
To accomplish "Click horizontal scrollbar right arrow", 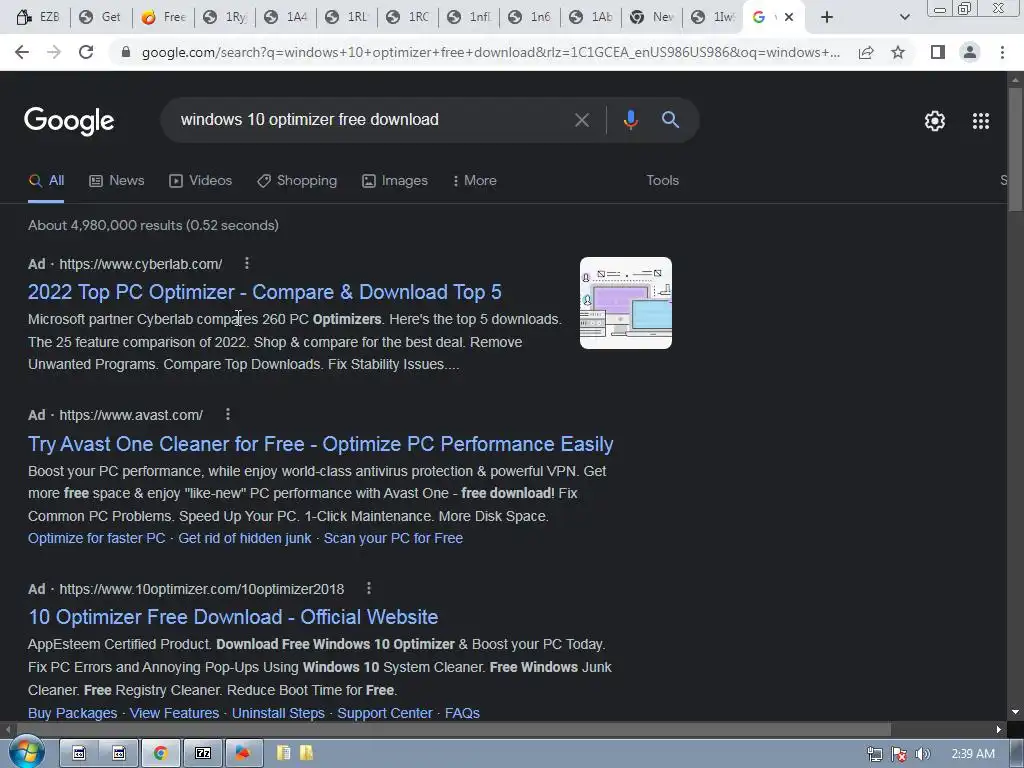I will point(999,729).
